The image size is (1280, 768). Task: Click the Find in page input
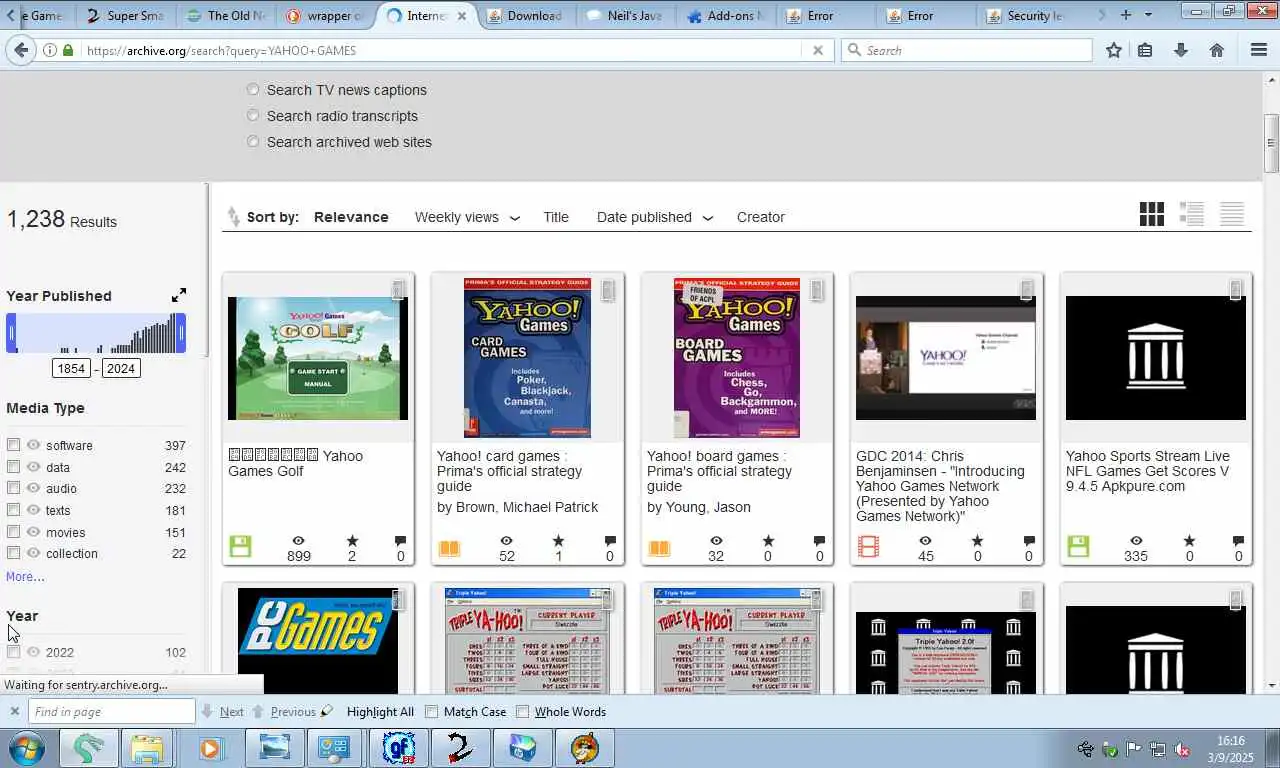[111, 712]
